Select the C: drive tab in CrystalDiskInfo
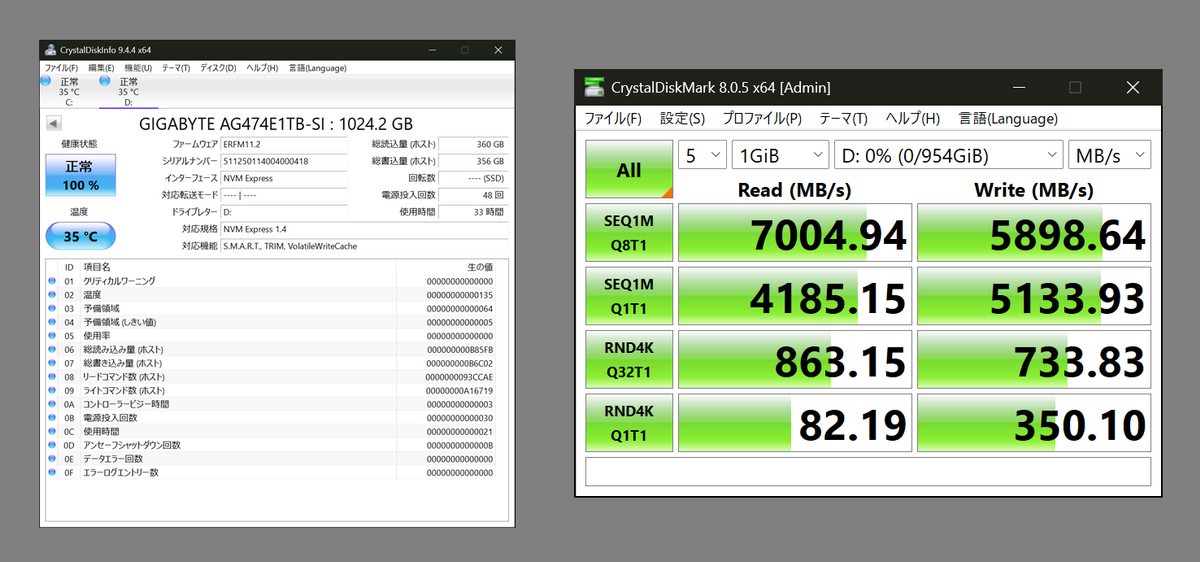Viewport: 1200px width, 562px height. 69,90
